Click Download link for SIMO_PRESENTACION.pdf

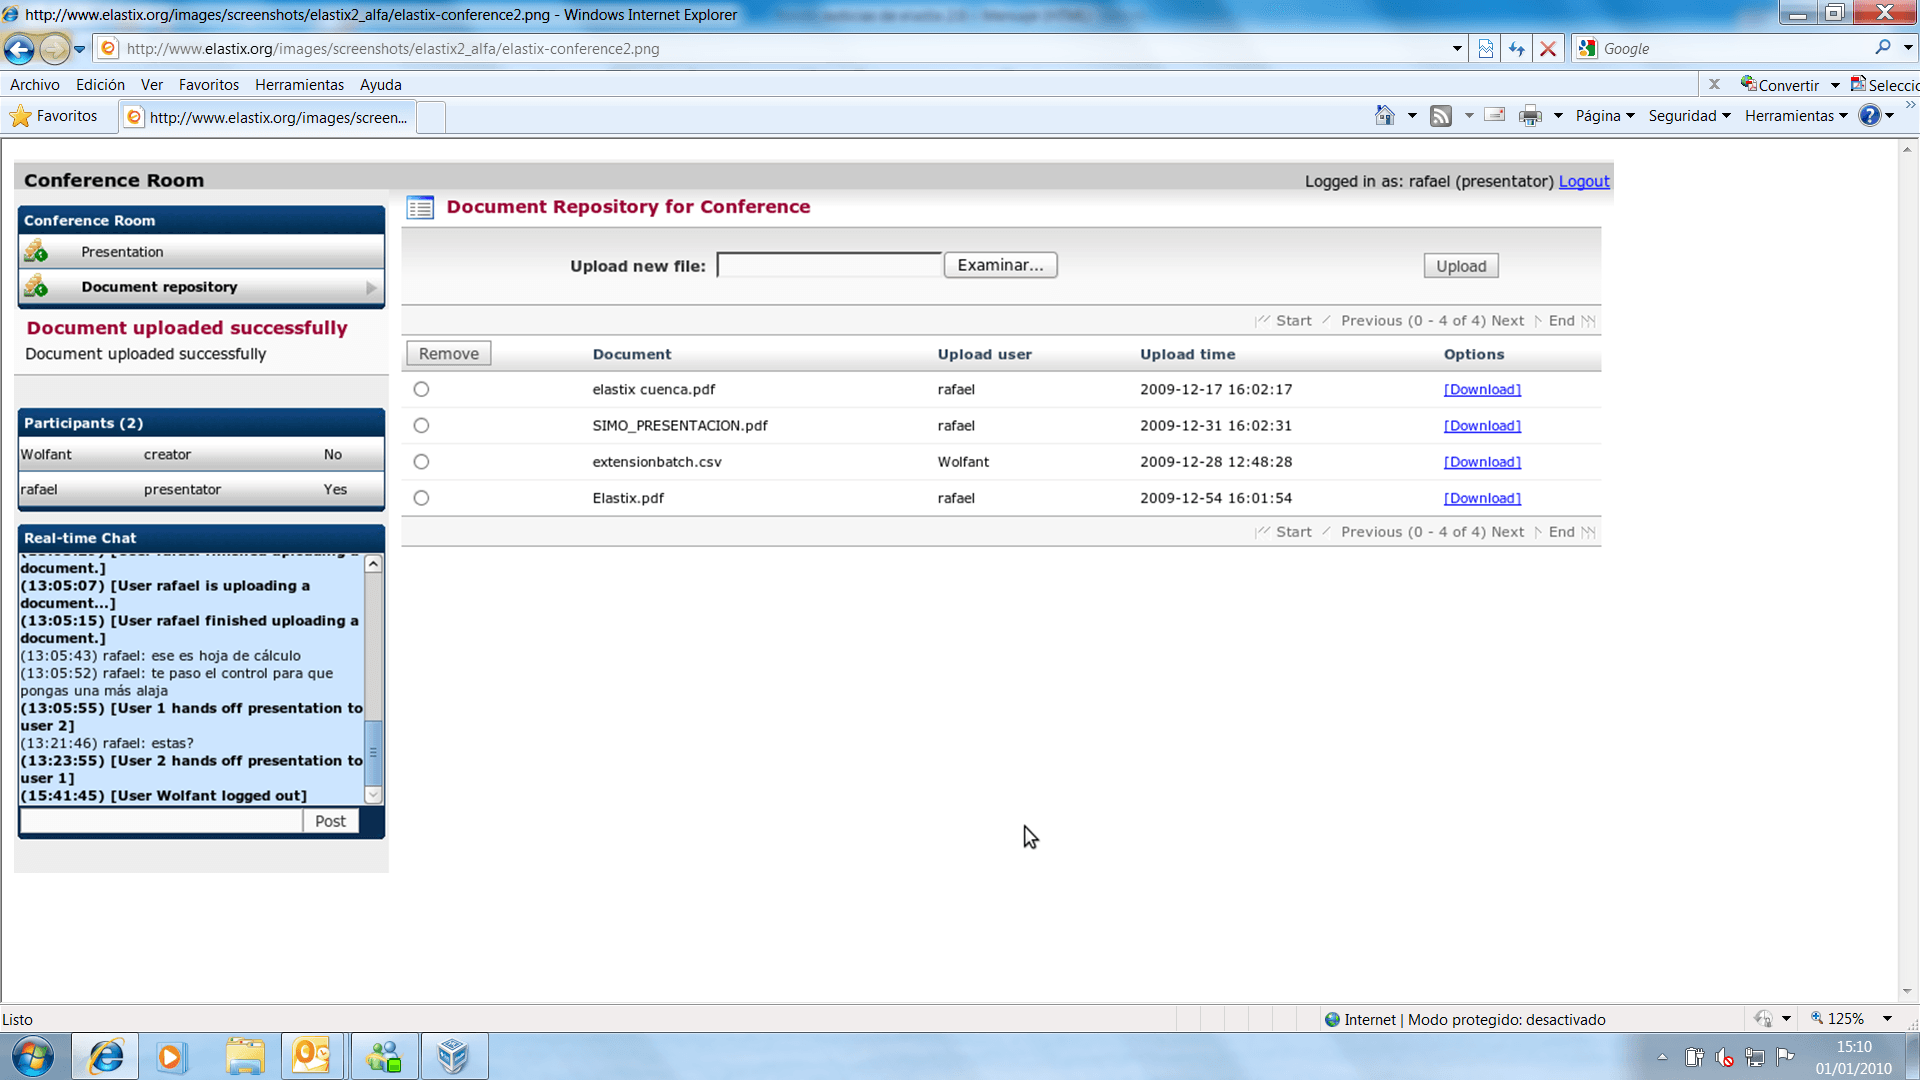tap(1482, 425)
